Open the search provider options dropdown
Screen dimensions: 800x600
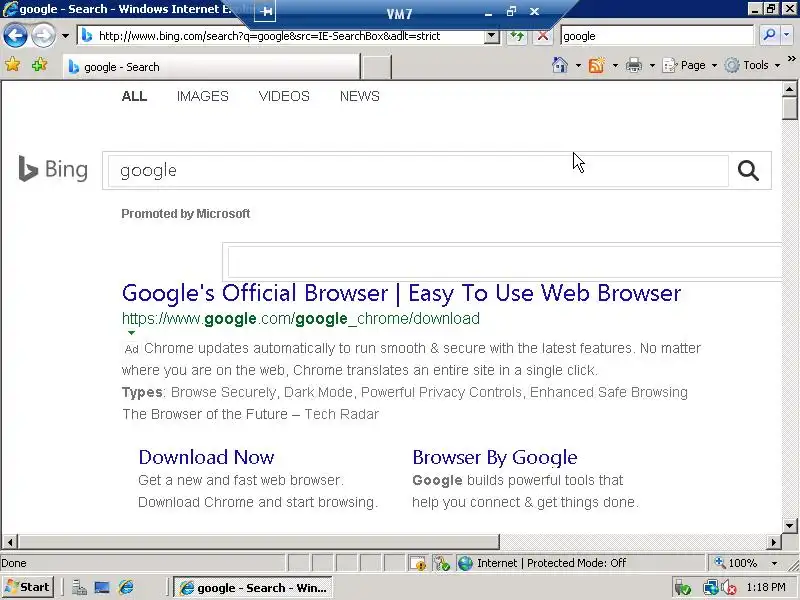786,35
